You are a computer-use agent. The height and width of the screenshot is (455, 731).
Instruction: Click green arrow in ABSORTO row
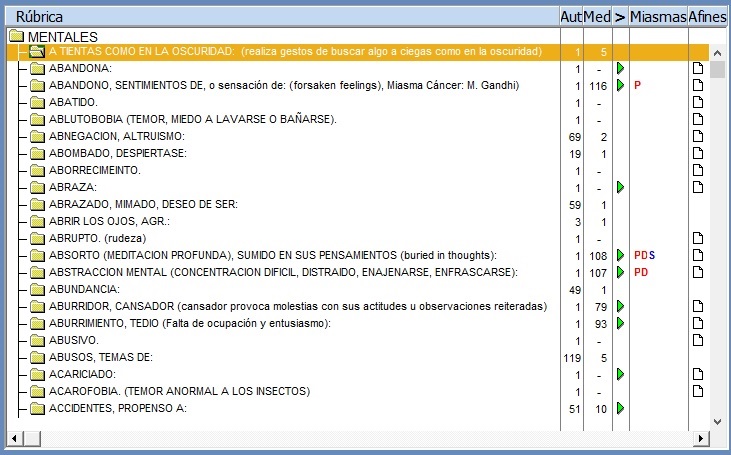(x=620, y=255)
